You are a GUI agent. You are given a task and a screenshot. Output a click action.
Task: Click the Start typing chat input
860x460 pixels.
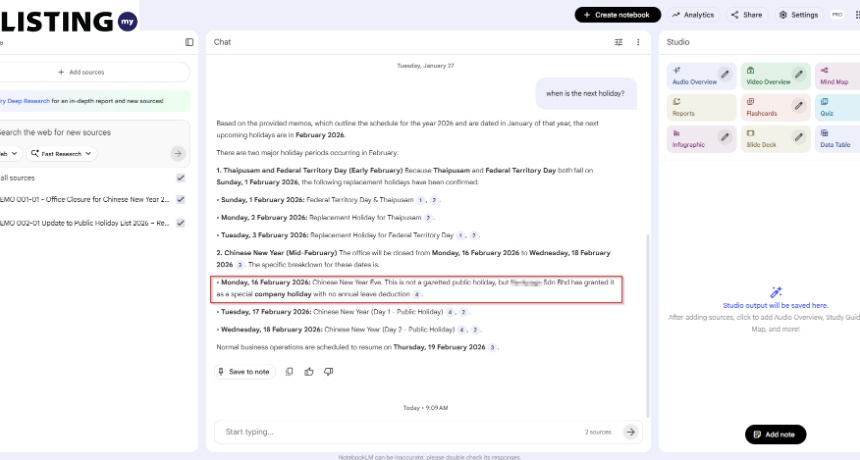pos(400,432)
